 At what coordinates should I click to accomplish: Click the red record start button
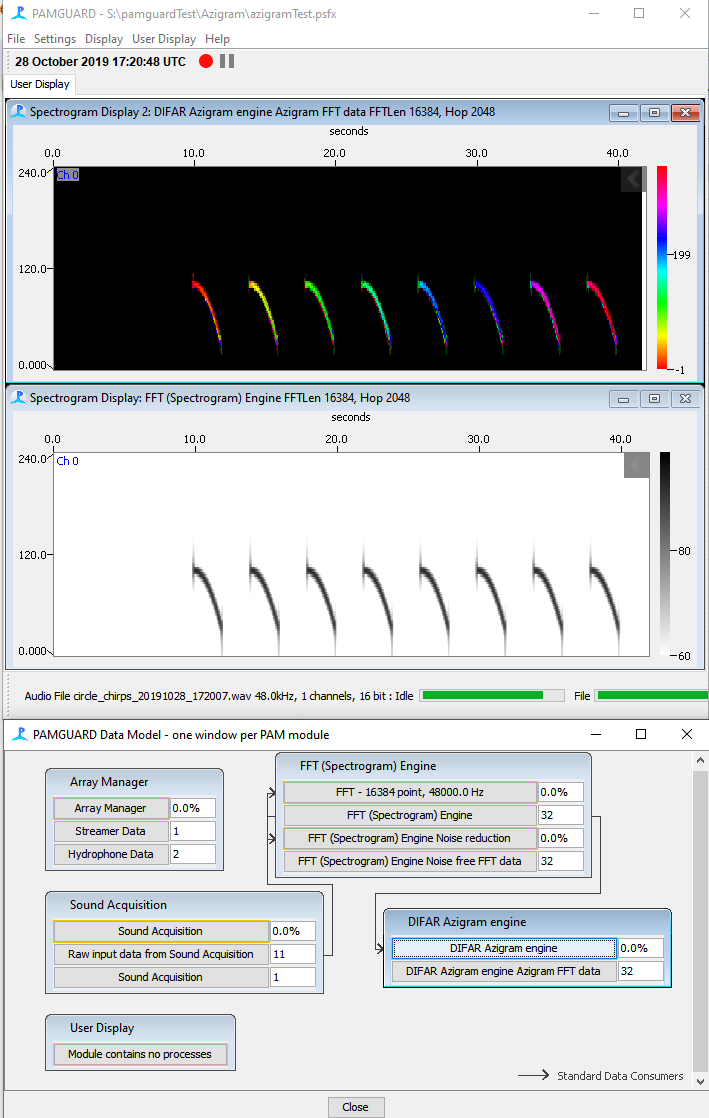coord(206,61)
